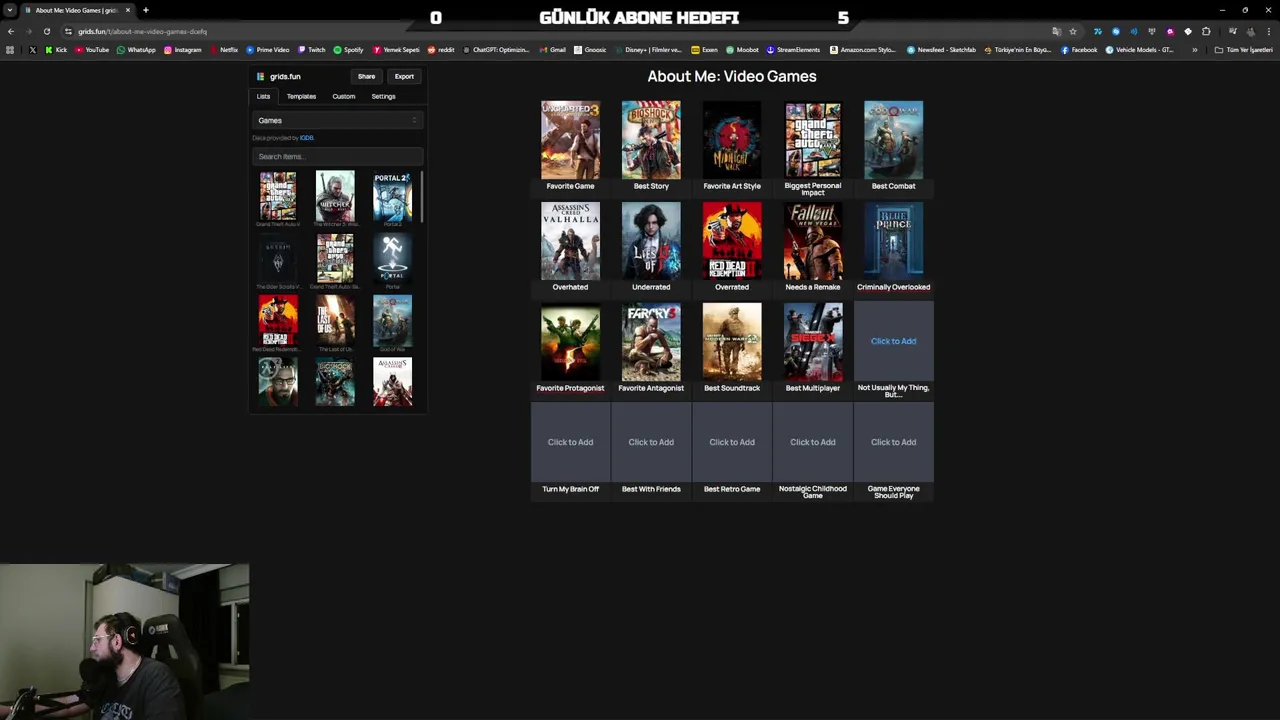1280x720 pixels.
Task: Click the BioShock Infinite Best Story cell
Action: click(651, 140)
